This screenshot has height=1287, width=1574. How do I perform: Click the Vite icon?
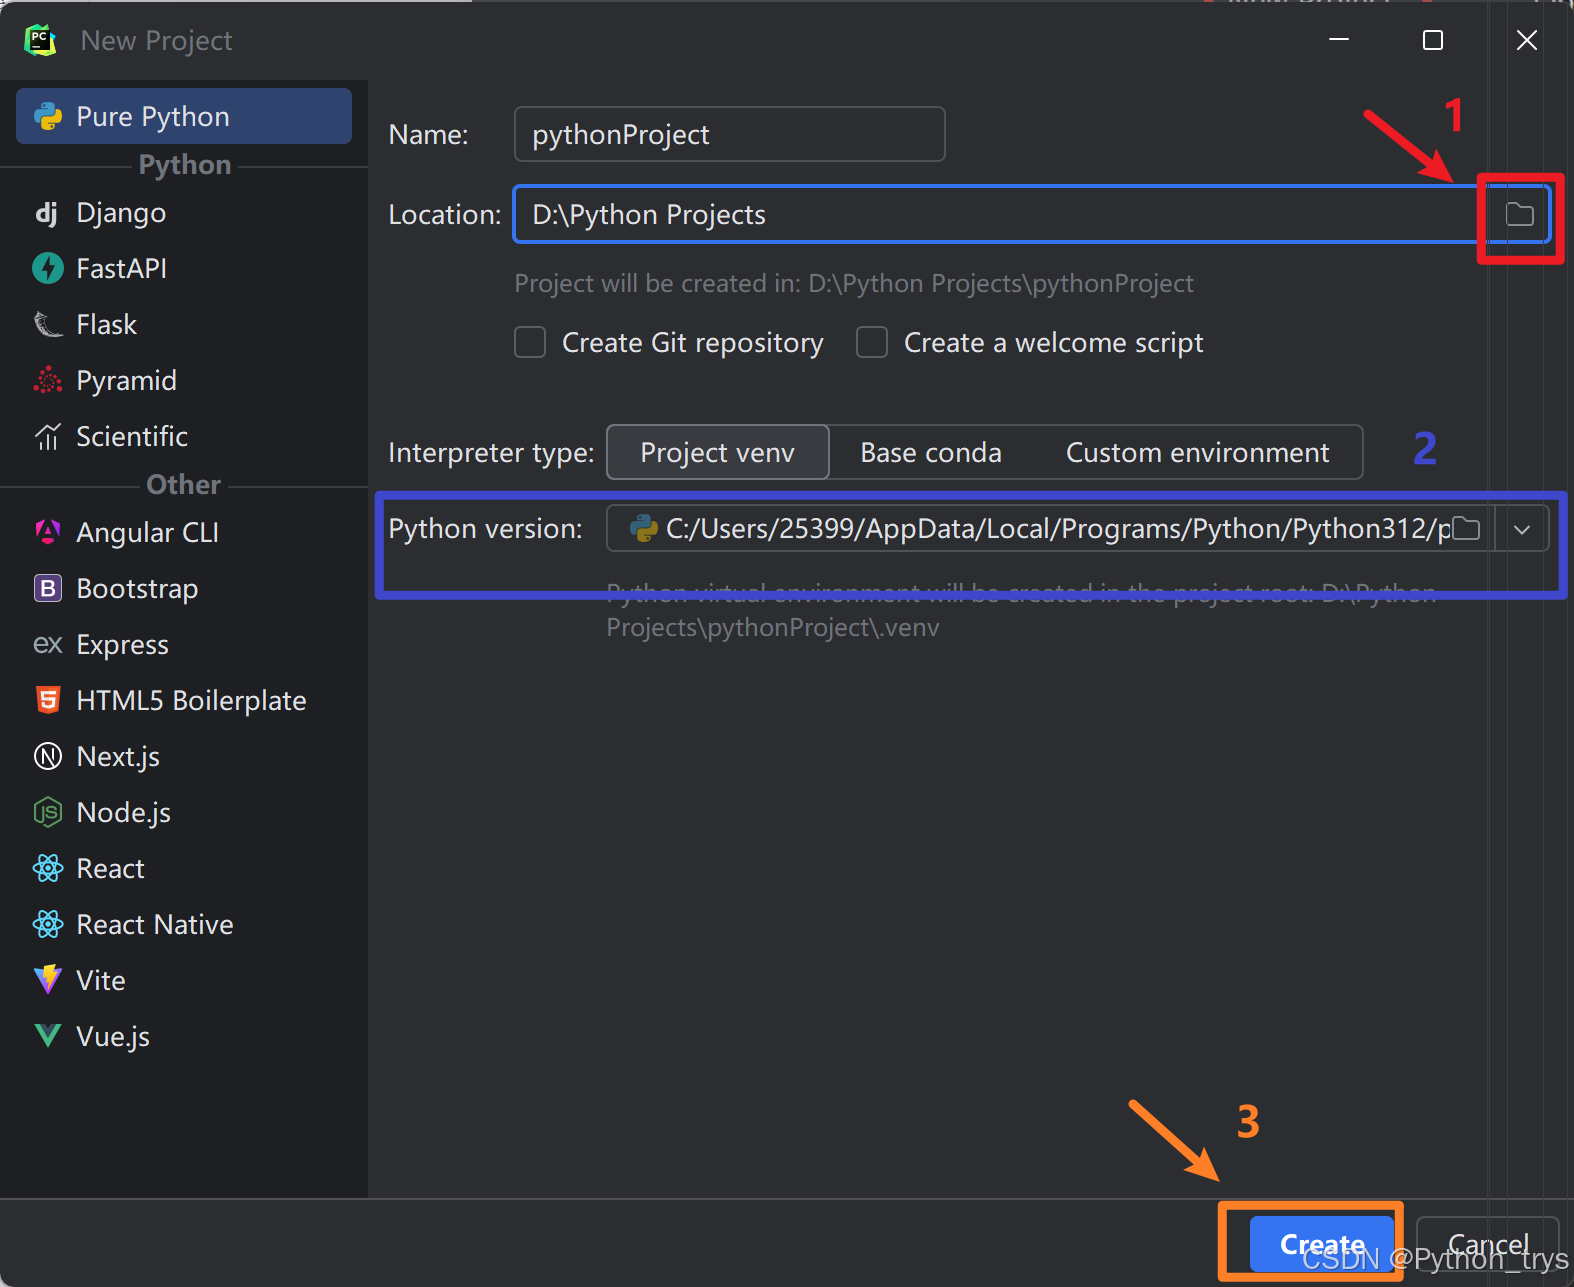click(48, 980)
